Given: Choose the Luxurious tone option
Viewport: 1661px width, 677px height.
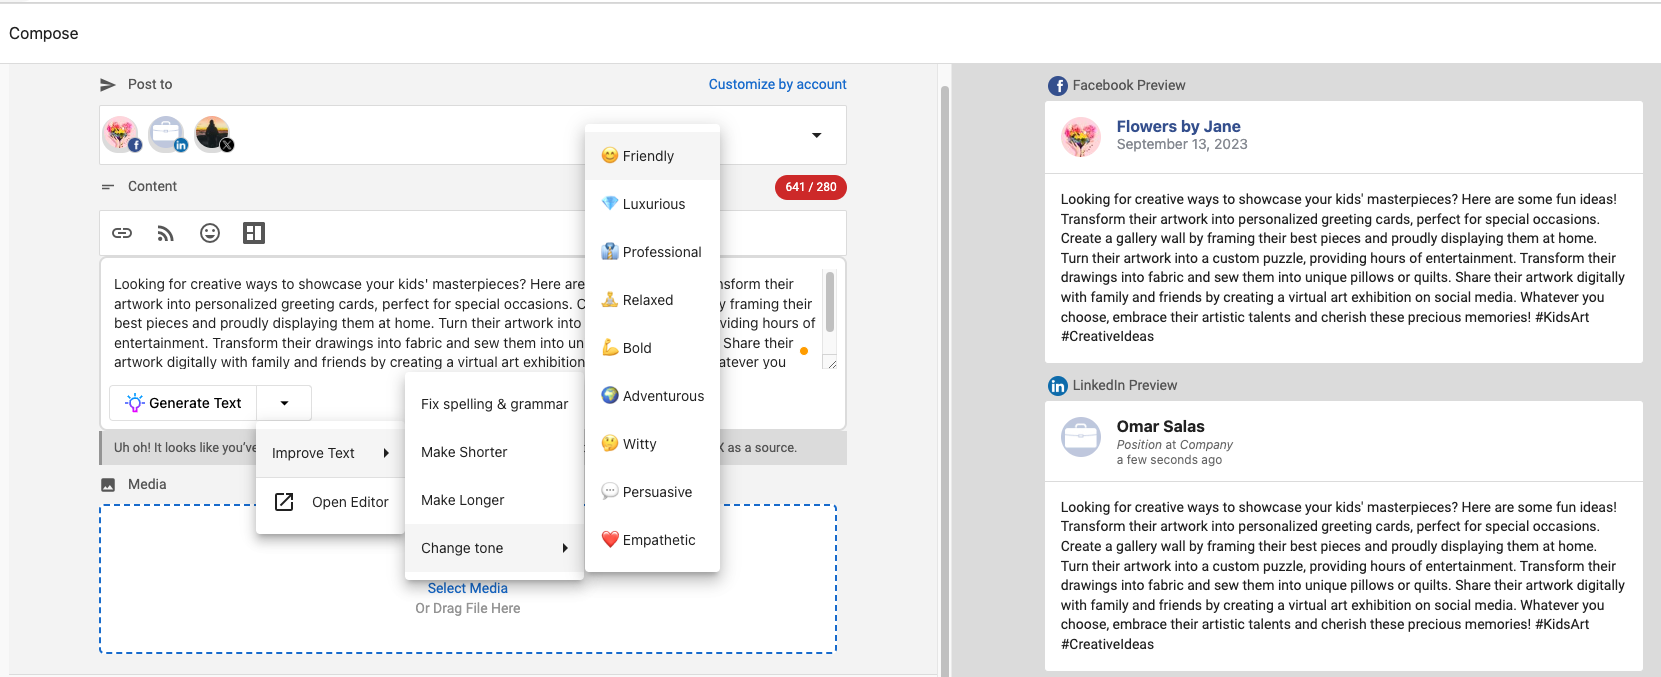Looking at the screenshot, I should (652, 204).
